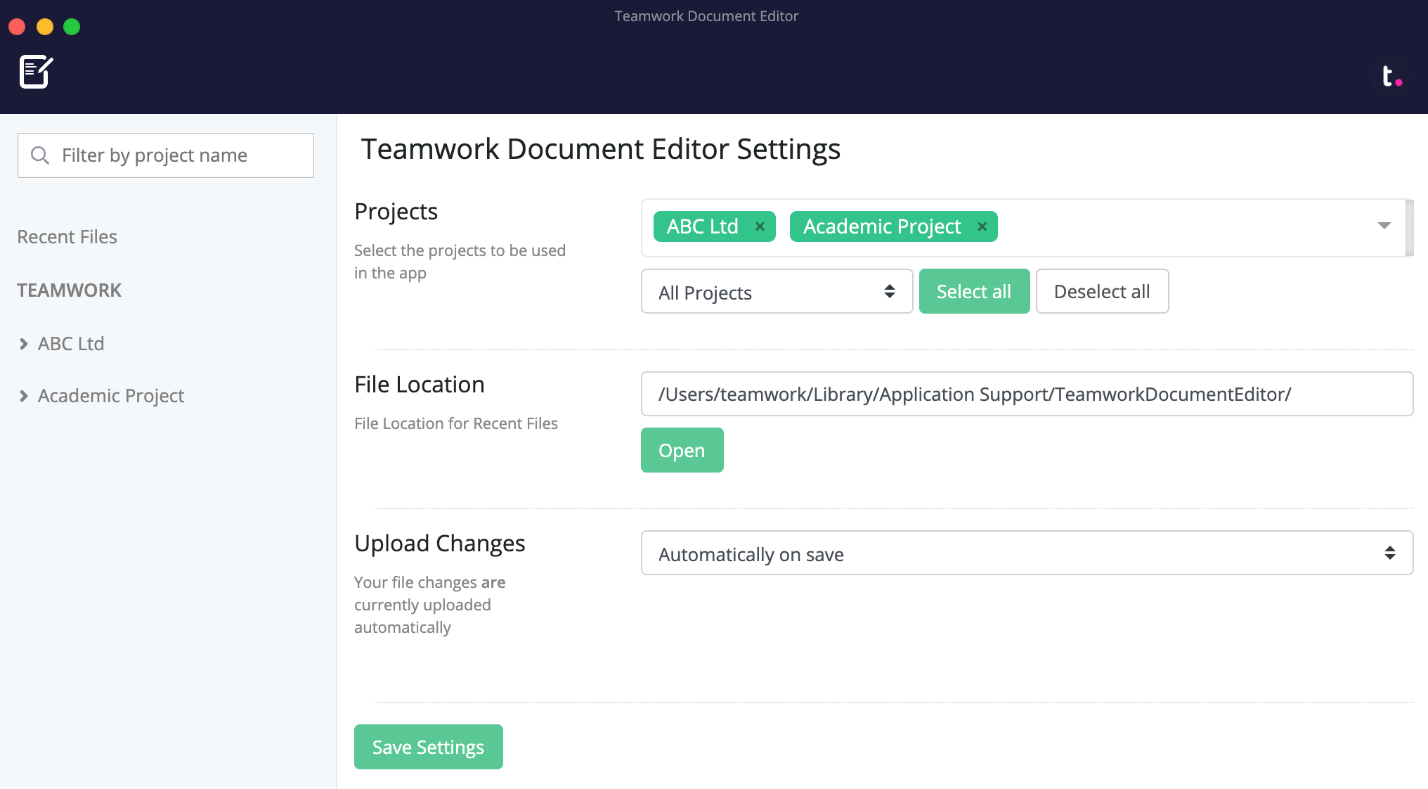Focus the Filter by project name field
This screenshot has width=1428, height=789.
click(166, 155)
